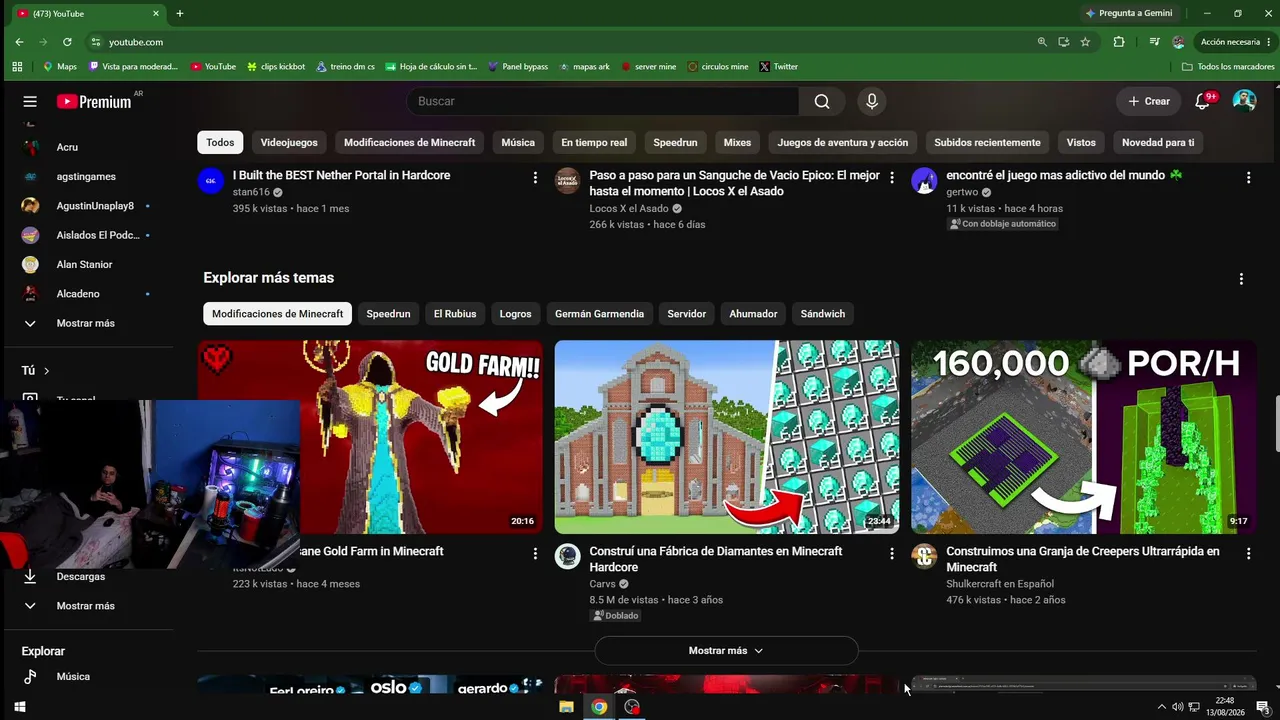Click the YouTube search input field
Image resolution: width=1280 pixels, height=720 pixels.
click(602, 101)
